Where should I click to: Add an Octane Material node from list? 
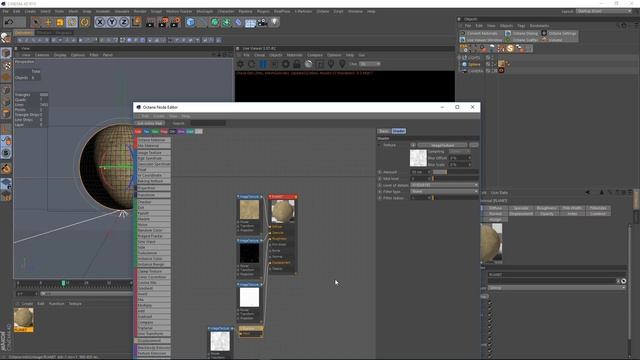(x=153, y=140)
